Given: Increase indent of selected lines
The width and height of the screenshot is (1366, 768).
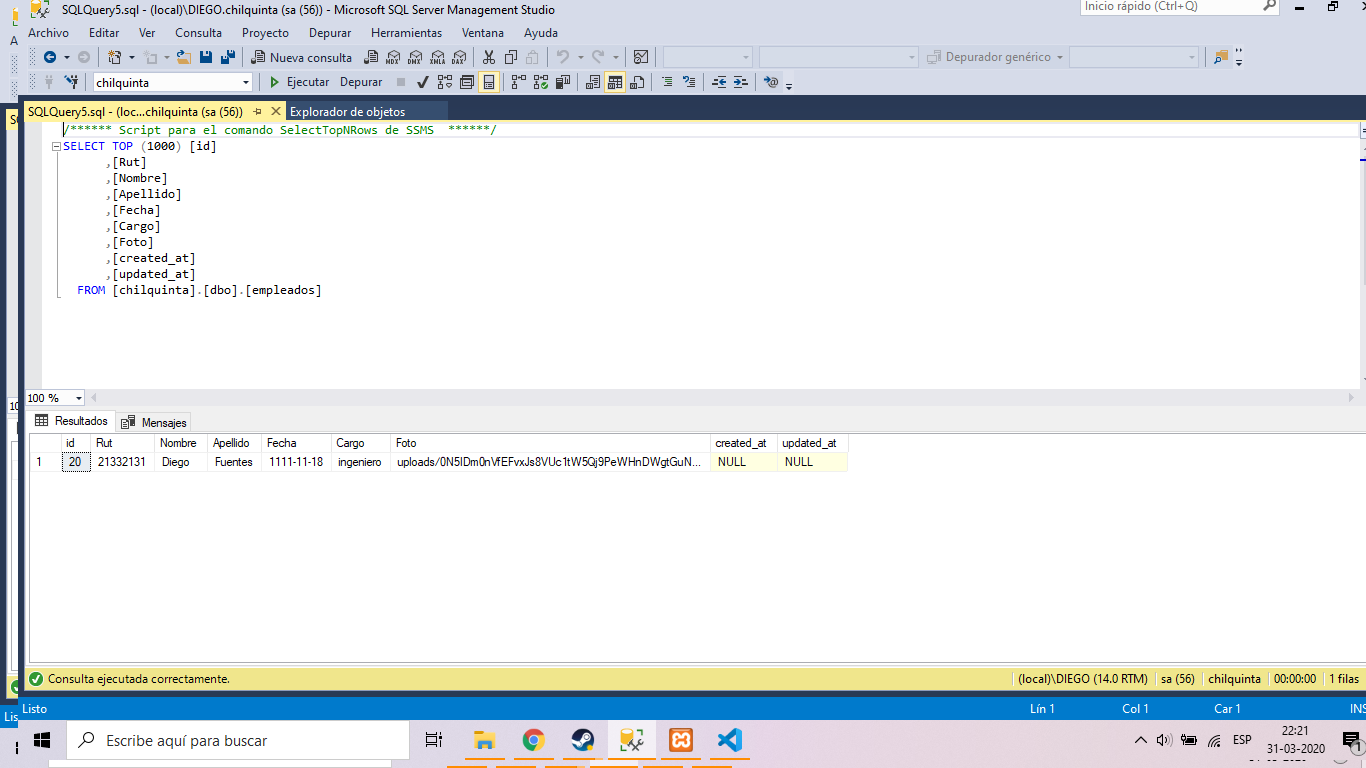Looking at the screenshot, I should 740,82.
